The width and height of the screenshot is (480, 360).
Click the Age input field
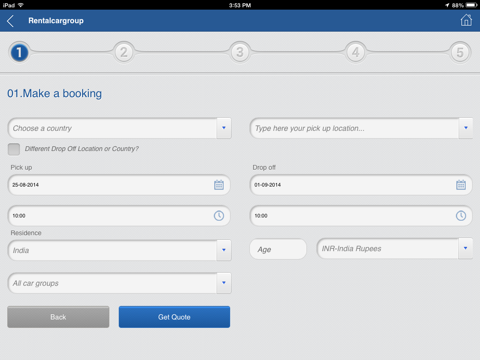(x=278, y=249)
